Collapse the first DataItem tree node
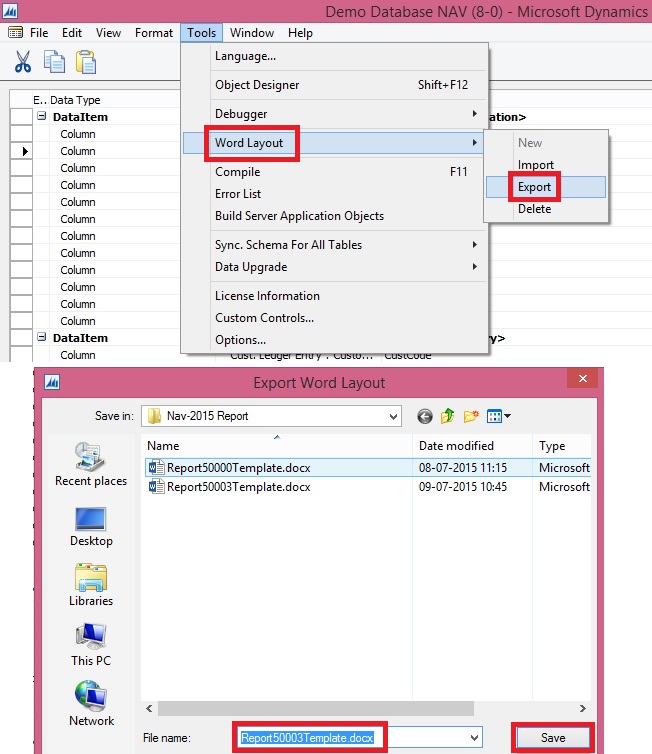The image size is (652, 754). 42,117
